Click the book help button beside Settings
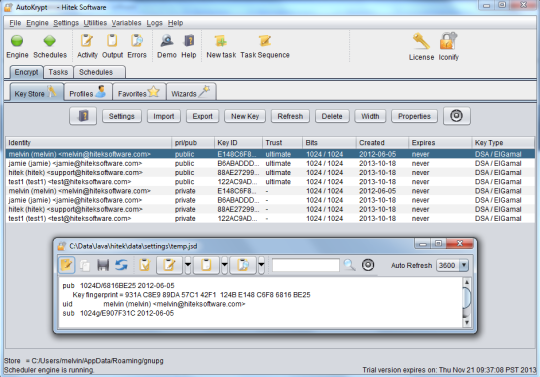This screenshot has height=377, width=540. [83, 116]
